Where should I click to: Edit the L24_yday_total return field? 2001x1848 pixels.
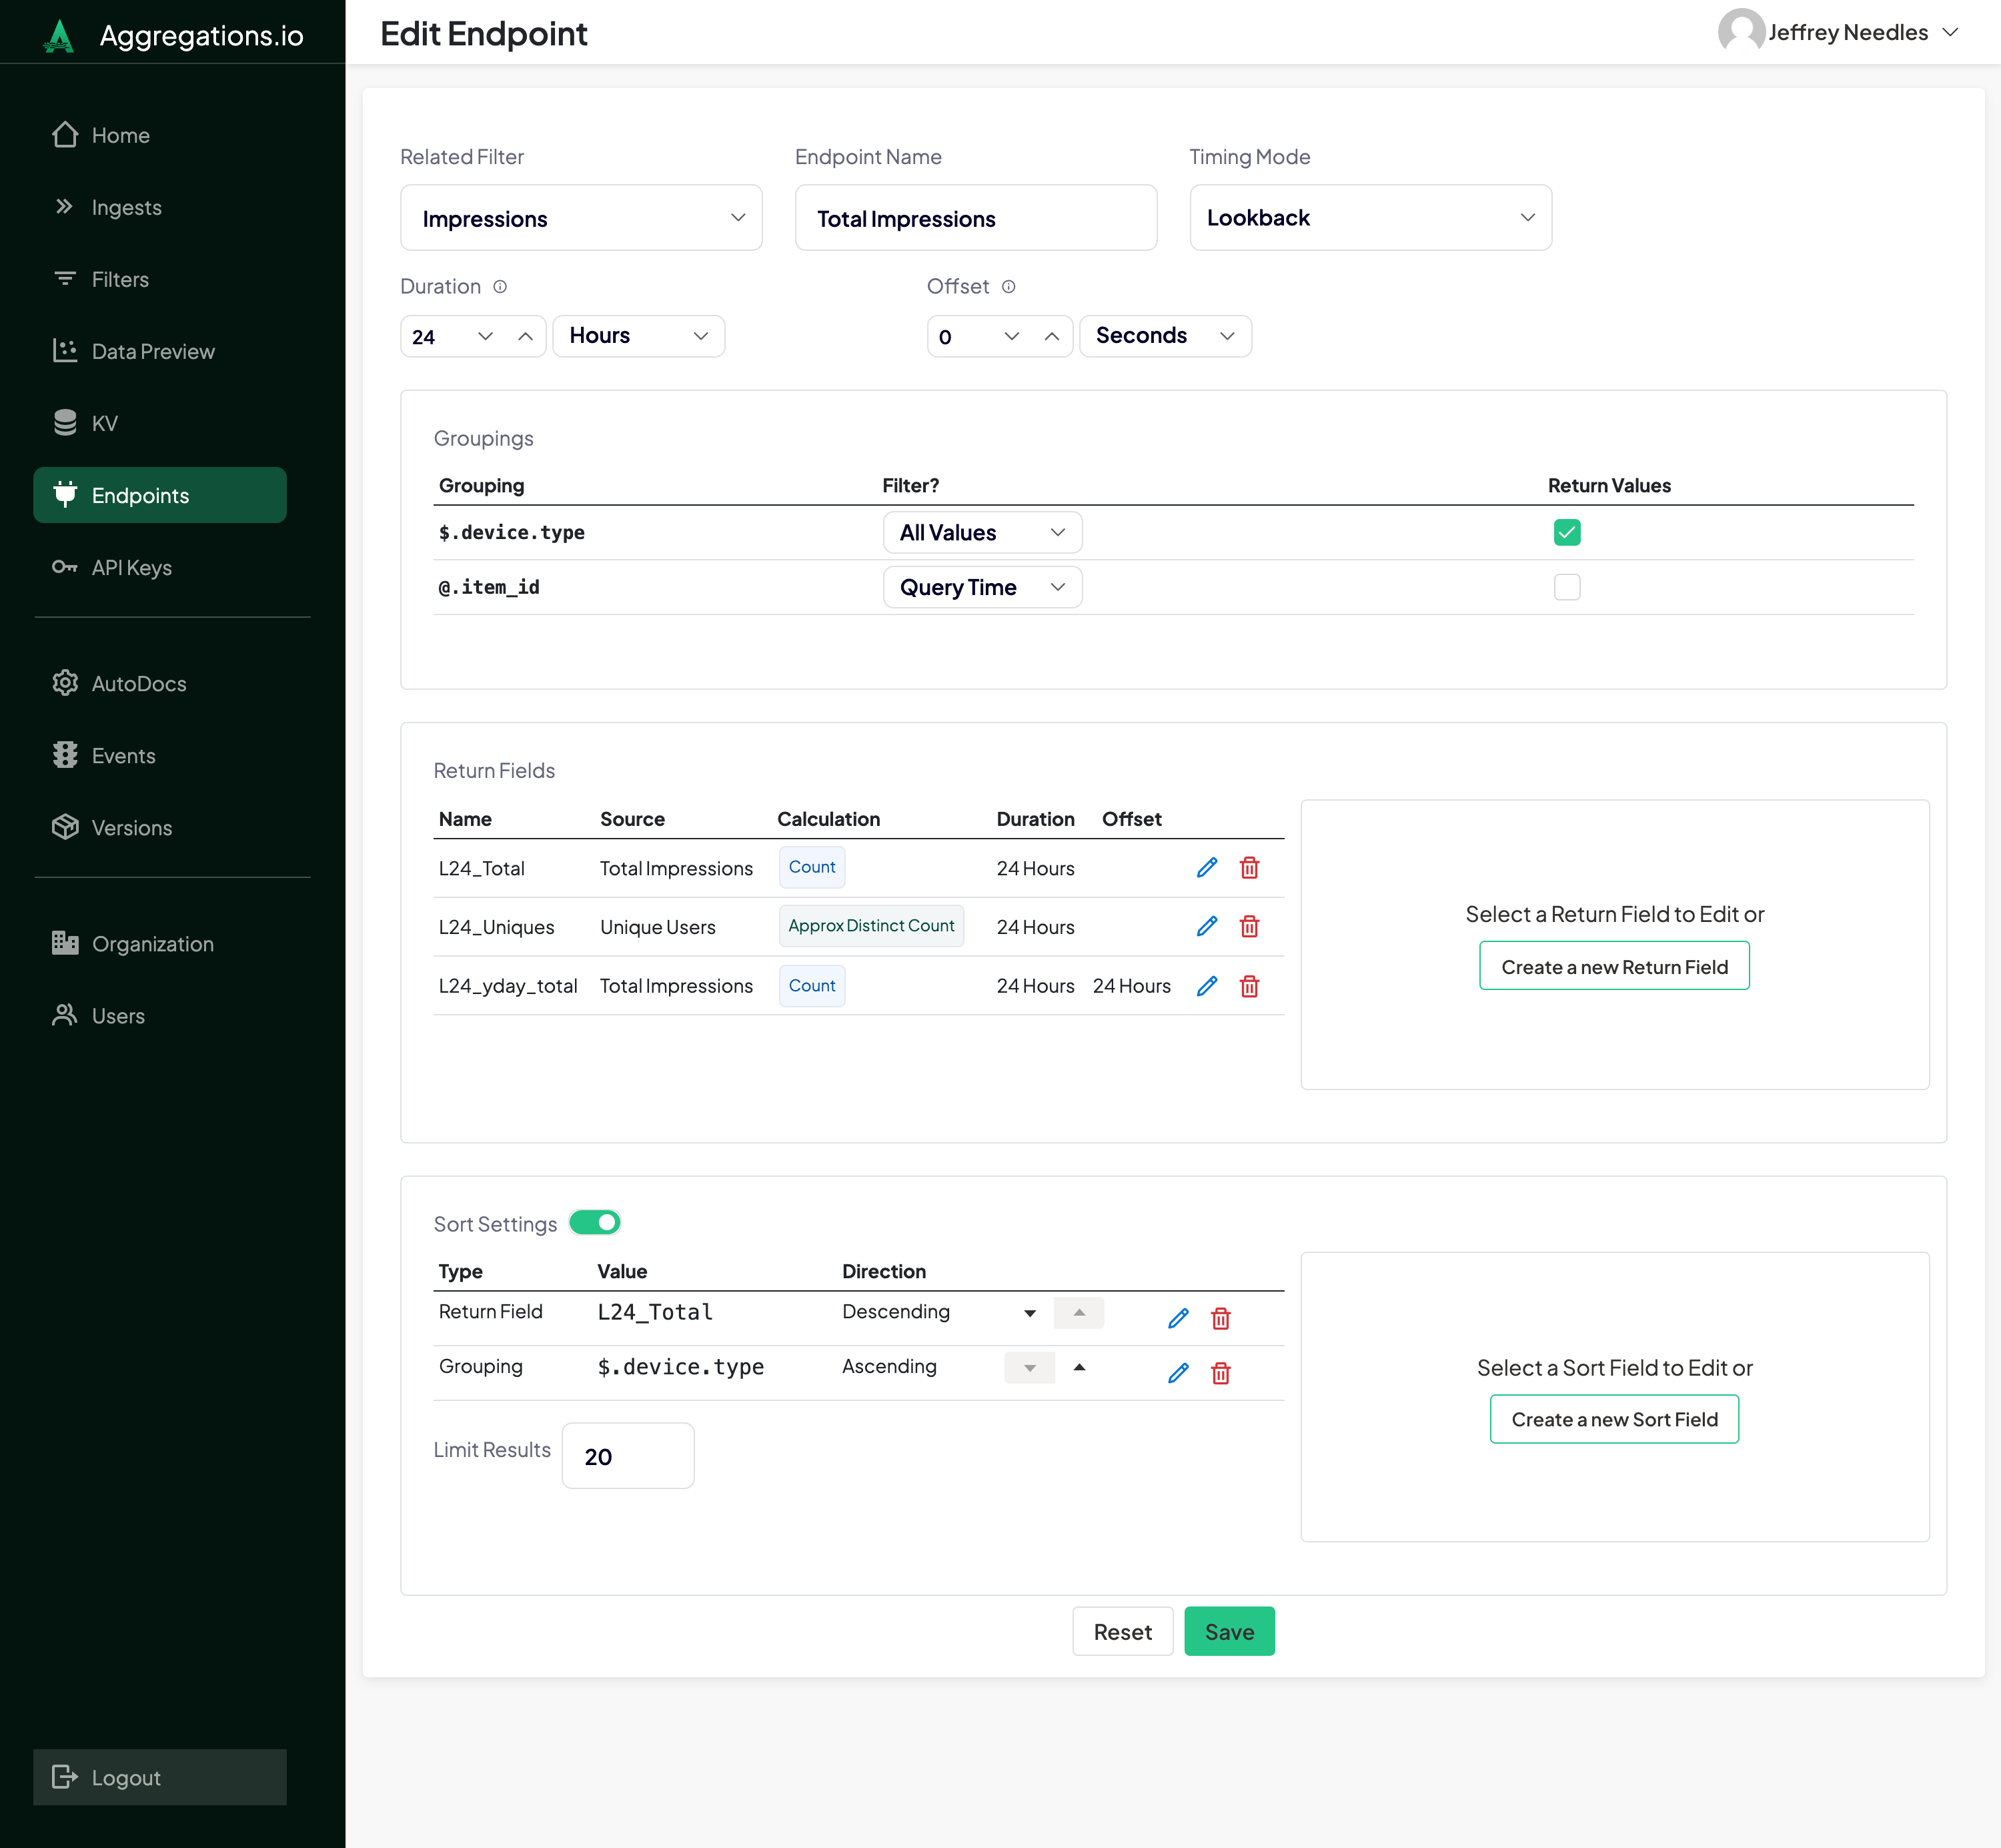click(x=1207, y=986)
